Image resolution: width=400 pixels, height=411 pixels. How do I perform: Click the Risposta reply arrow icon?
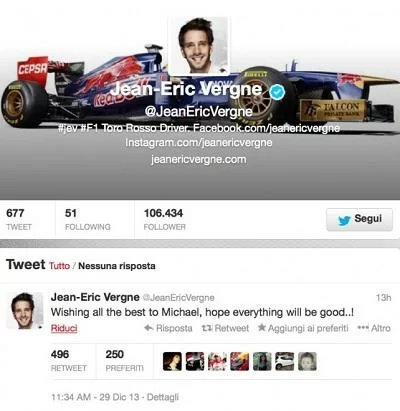[x=149, y=328]
